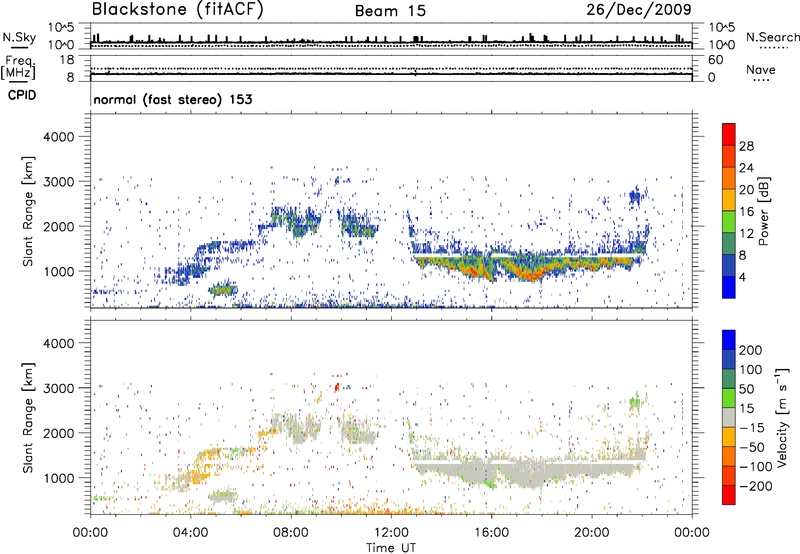800x554 pixels.
Task: Click the '16:00' time tick label
Action: pyautogui.click(x=491, y=533)
